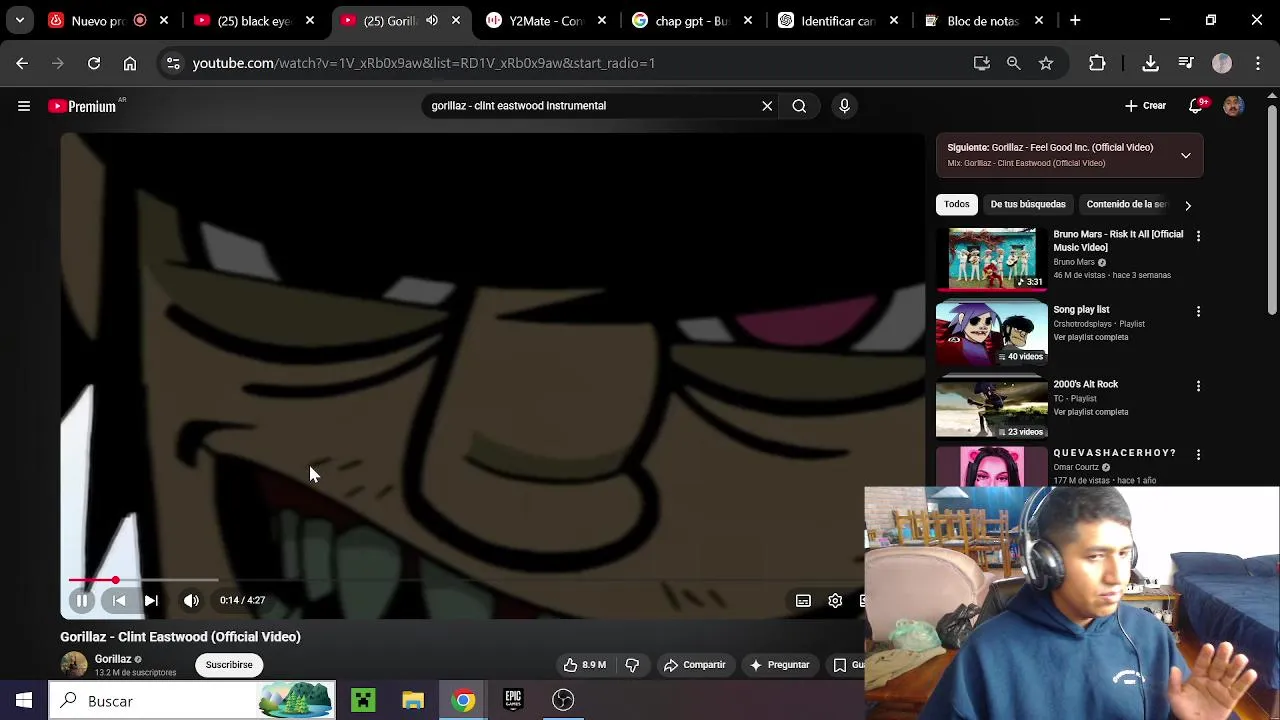
Task: Switch to the chap gpt search tab
Action: point(692,20)
